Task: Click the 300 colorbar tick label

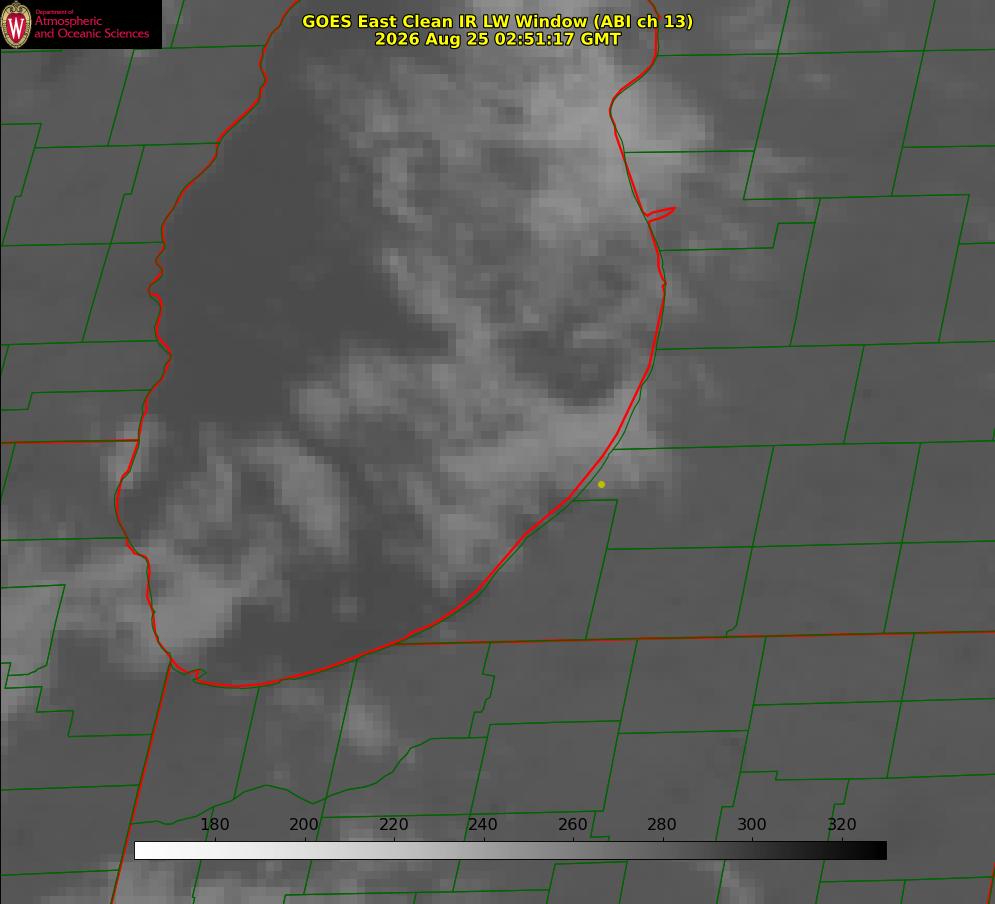Action: tap(752, 824)
